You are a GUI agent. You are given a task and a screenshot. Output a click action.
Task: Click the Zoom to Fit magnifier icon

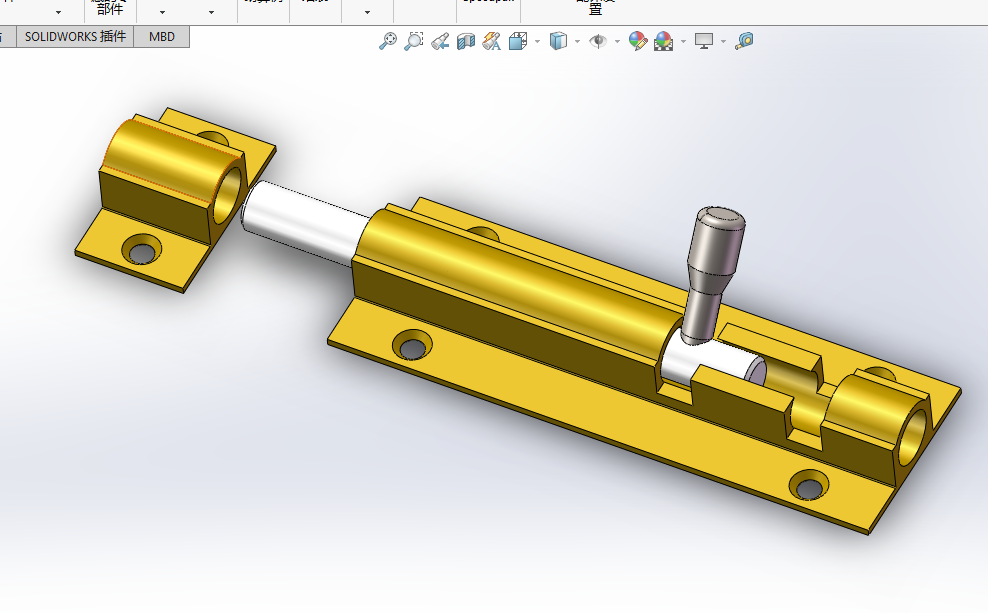point(387,41)
